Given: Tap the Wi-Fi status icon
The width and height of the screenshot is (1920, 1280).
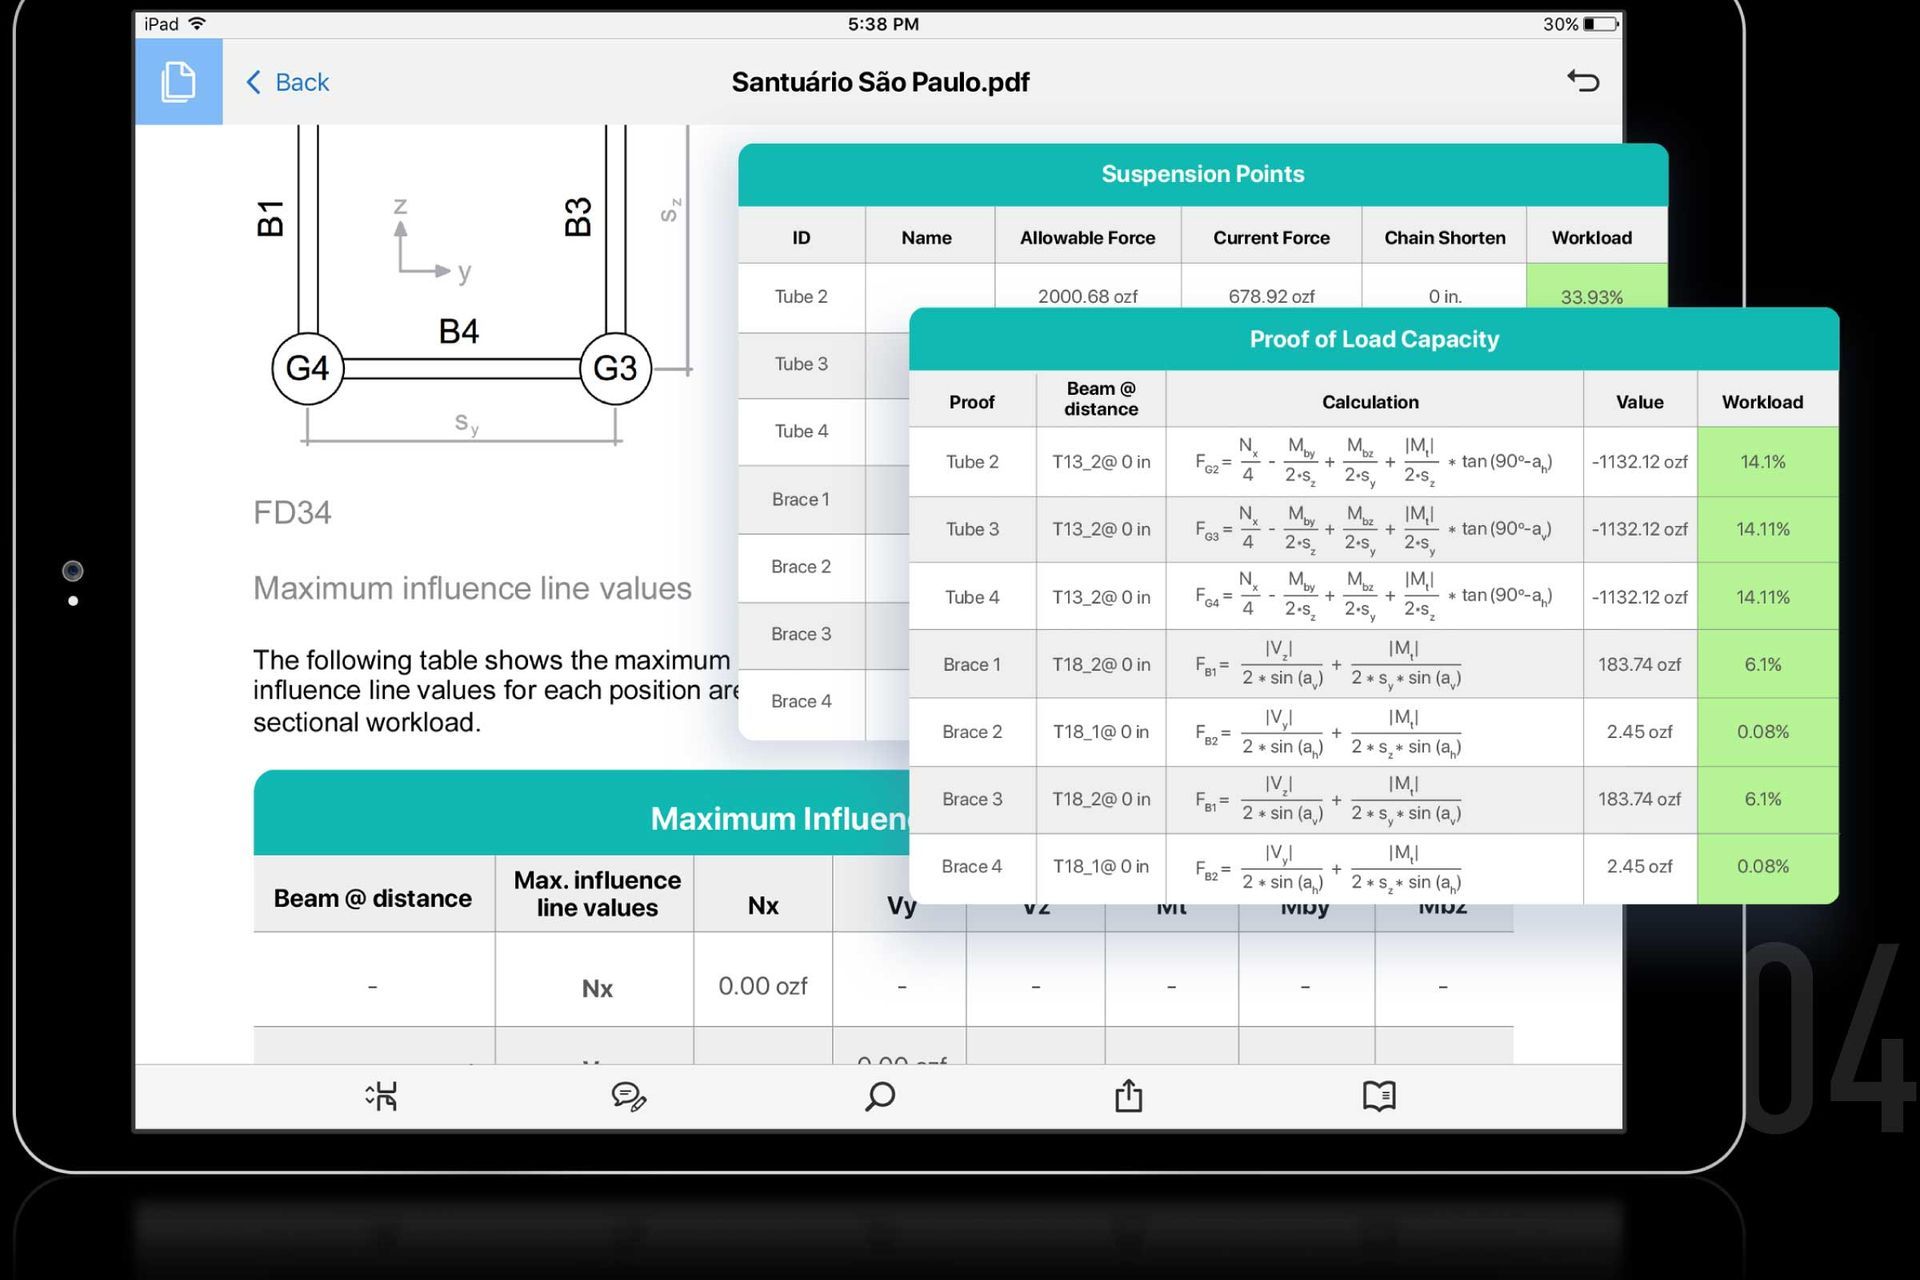Looking at the screenshot, I should tap(198, 24).
